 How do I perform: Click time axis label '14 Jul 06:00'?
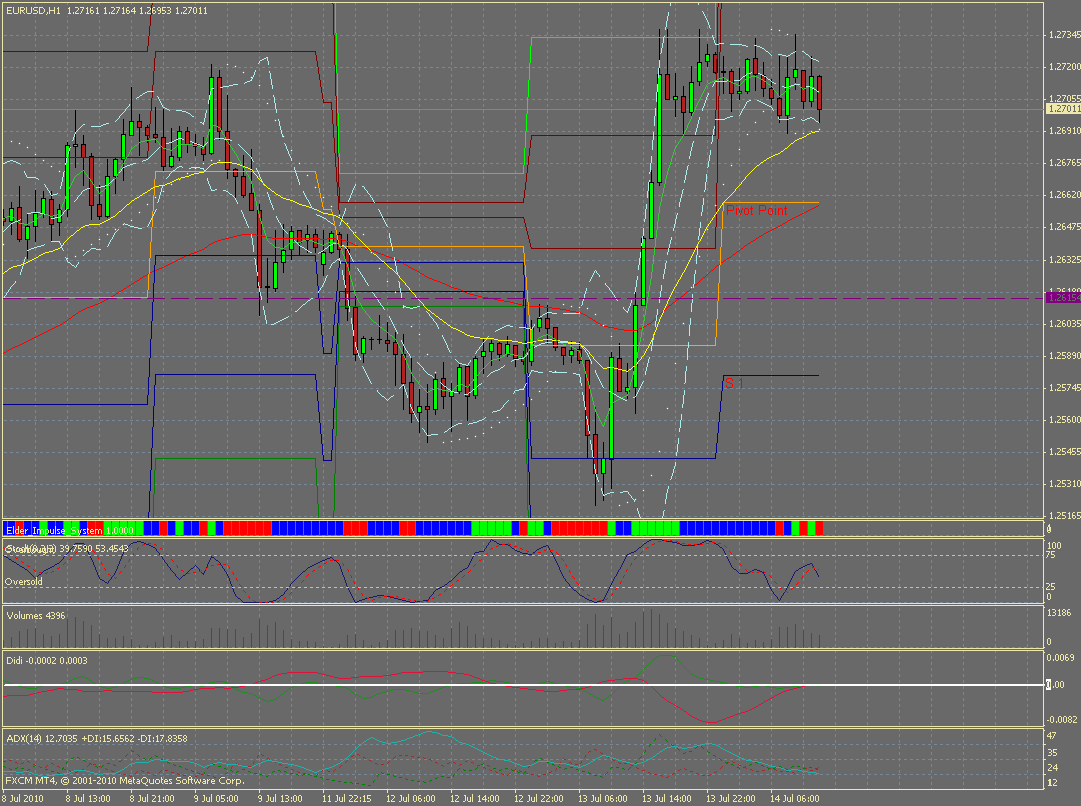pos(795,798)
